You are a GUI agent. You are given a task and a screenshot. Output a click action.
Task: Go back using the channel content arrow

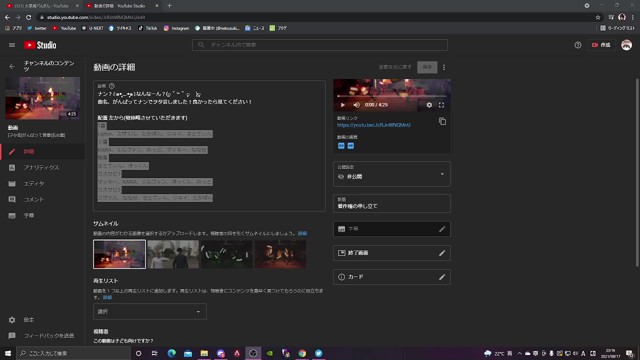tap(12, 66)
